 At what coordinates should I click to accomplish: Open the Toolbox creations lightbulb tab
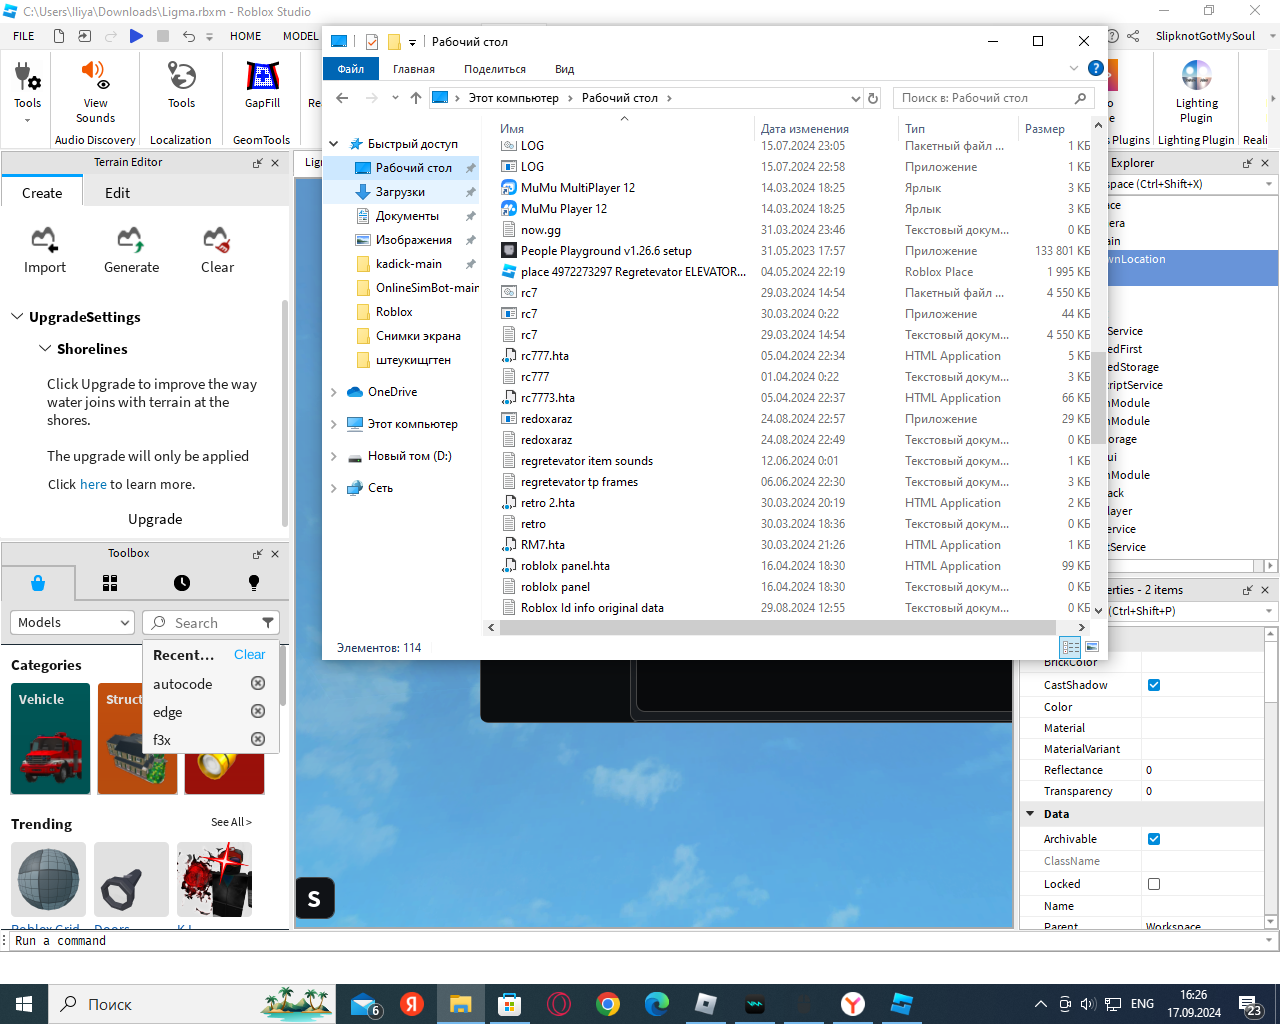point(254,583)
